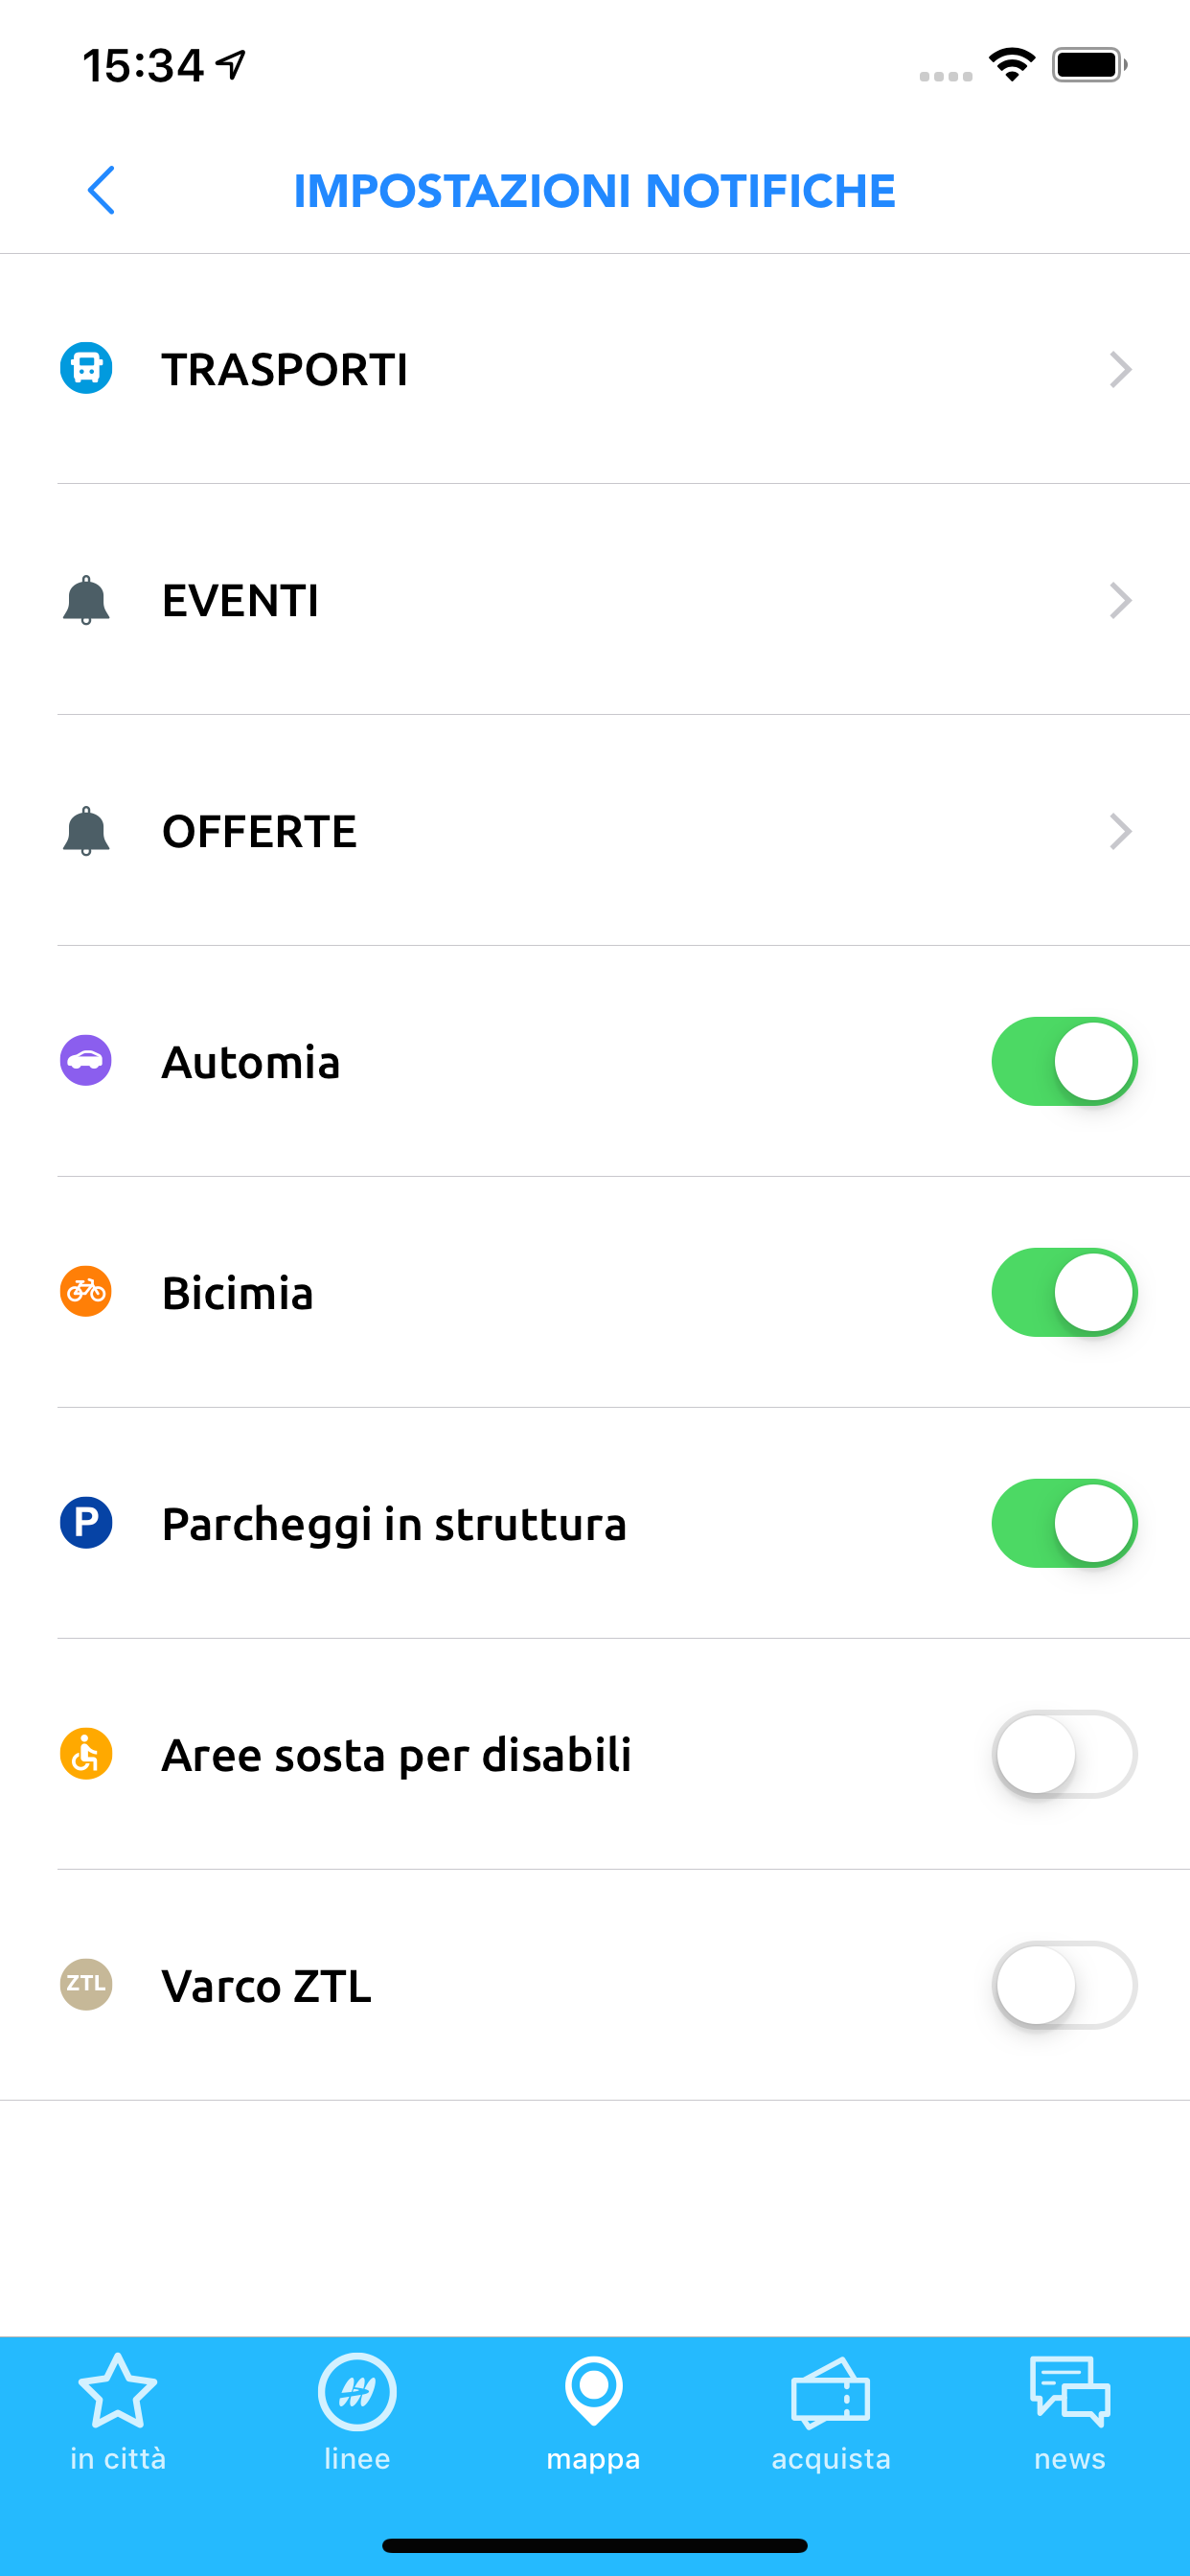Enable Aree sosta per disabili toggle

point(1064,1754)
